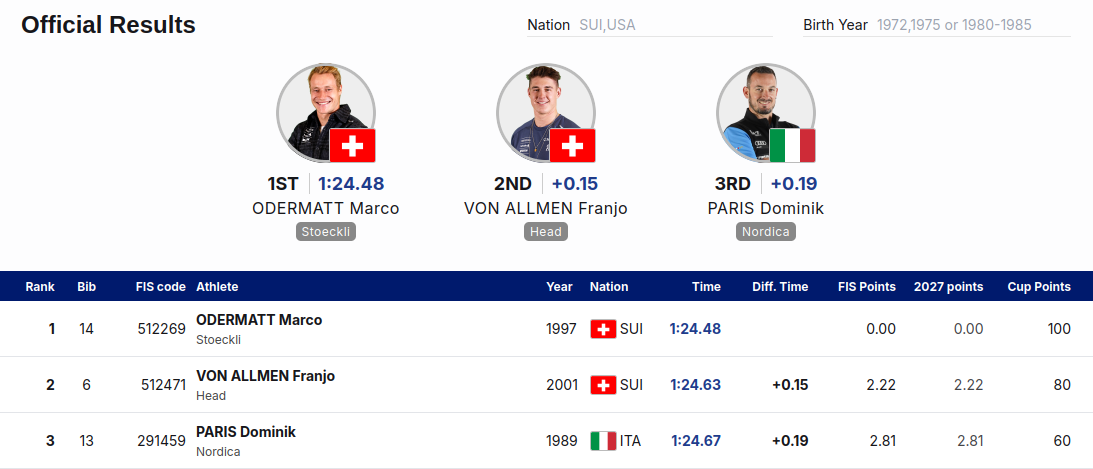Open VON ALLMEN Franjo athlete link in table

pyautogui.click(x=266, y=376)
